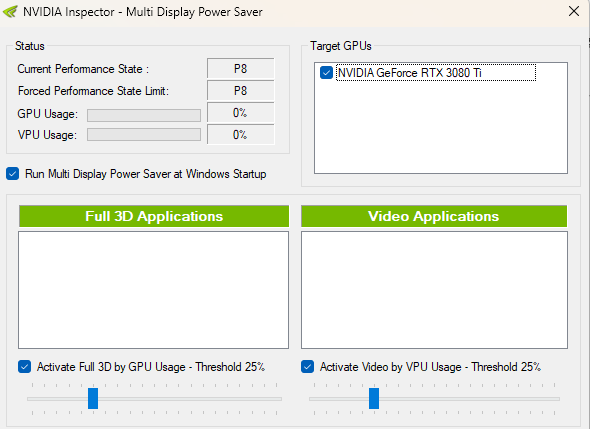Click the VPU usage threshold slider handle

pos(374,398)
